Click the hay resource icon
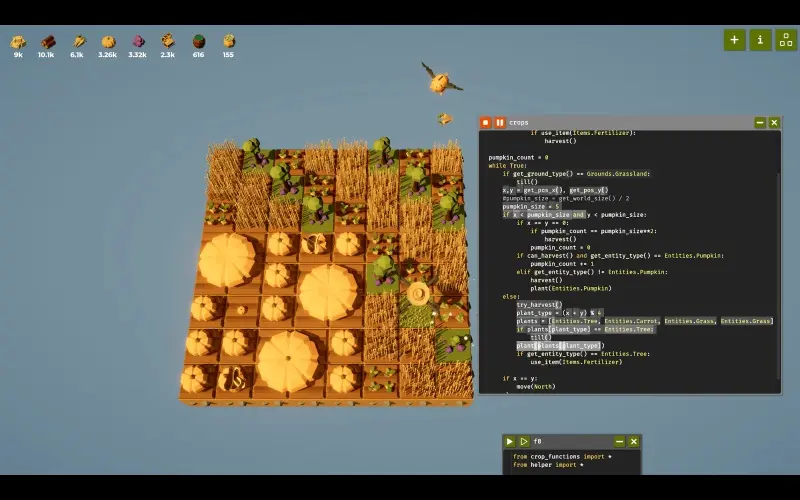This screenshot has width=800, height=500. pos(18,42)
